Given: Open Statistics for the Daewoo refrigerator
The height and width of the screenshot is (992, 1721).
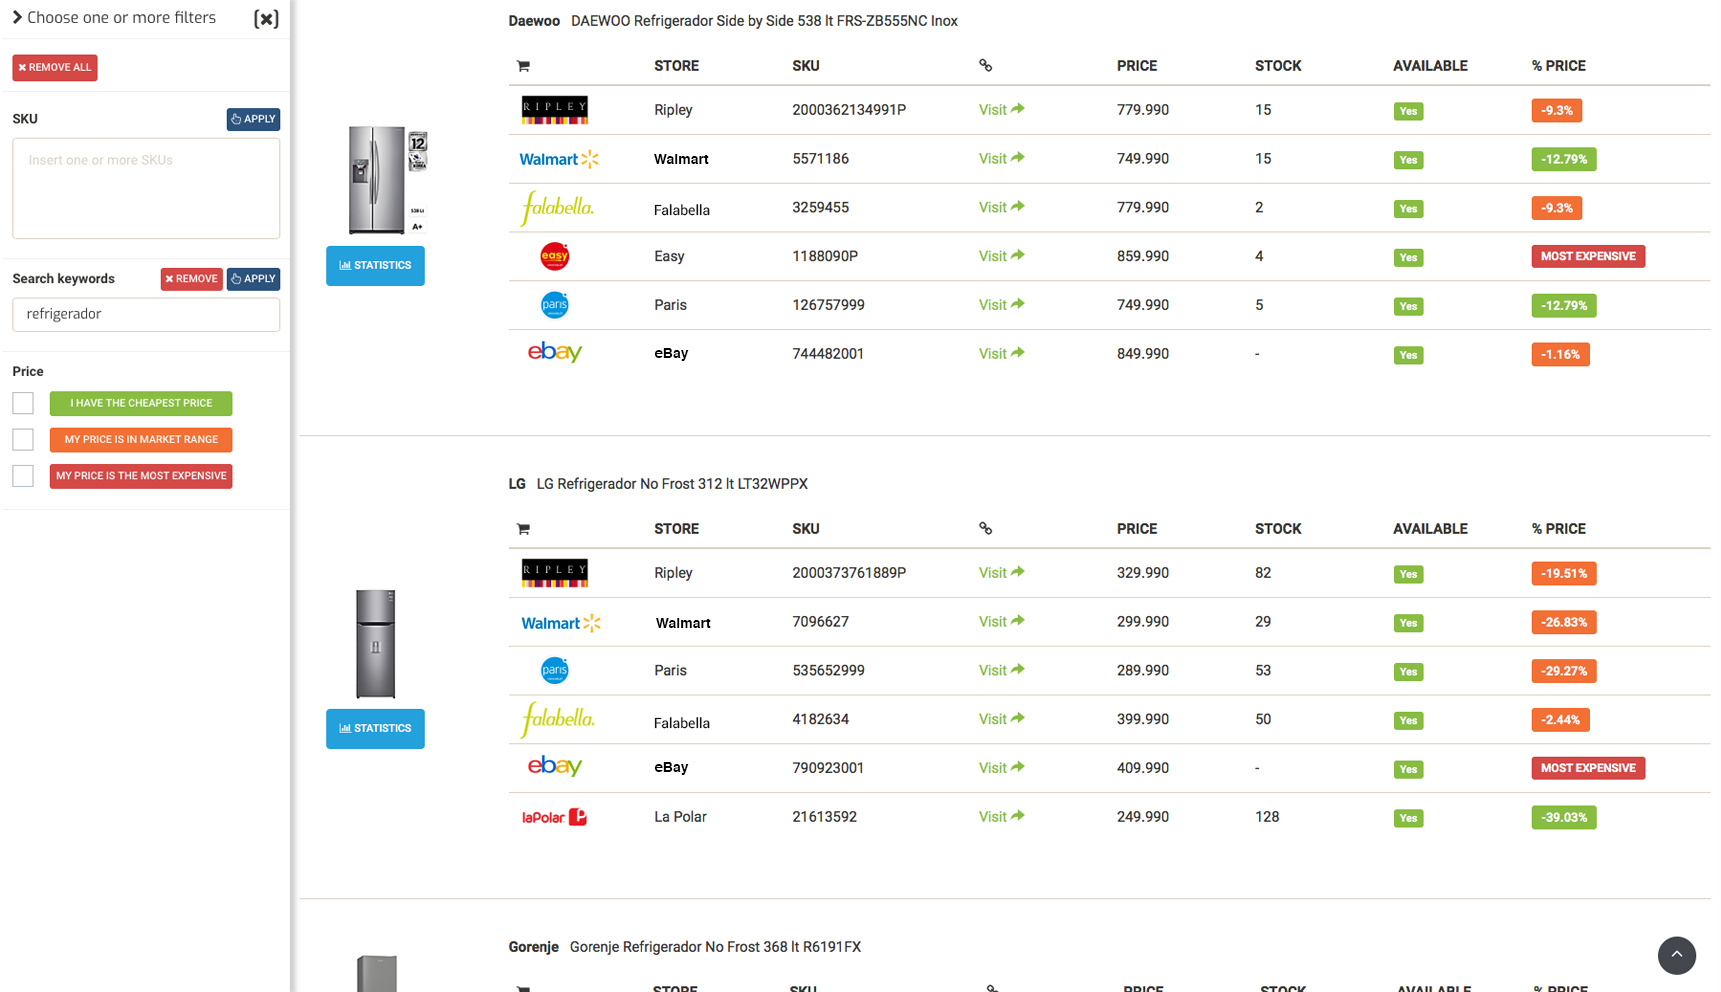Looking at the screenshot, I should click(x=375, y=266).
